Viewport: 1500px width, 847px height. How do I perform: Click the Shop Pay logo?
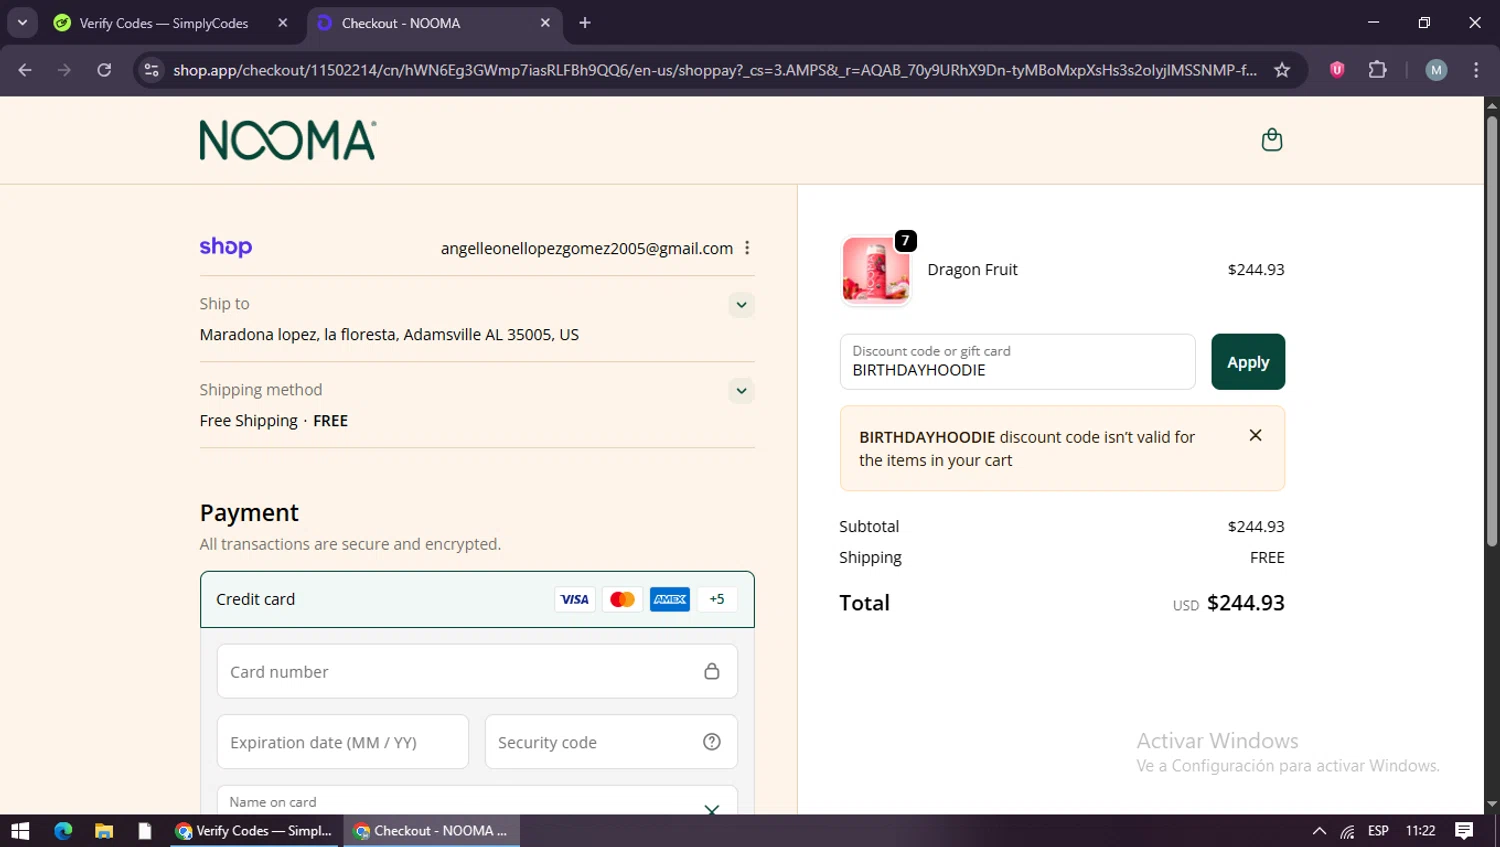tap(226, 247)
